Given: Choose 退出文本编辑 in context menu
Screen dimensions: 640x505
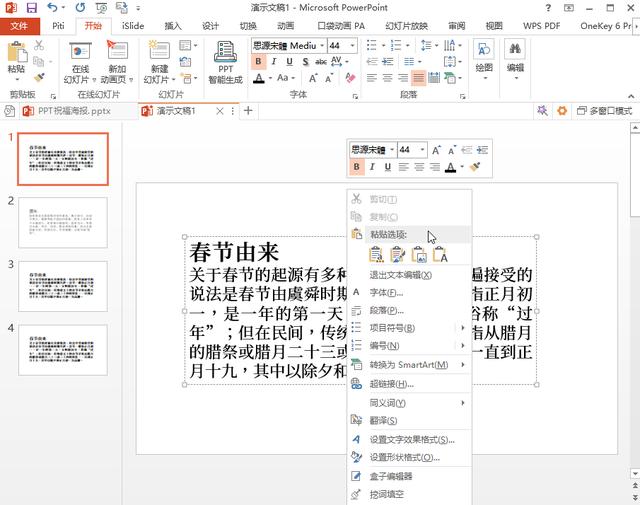Looking at the screenshot, I should pos(409,275).
